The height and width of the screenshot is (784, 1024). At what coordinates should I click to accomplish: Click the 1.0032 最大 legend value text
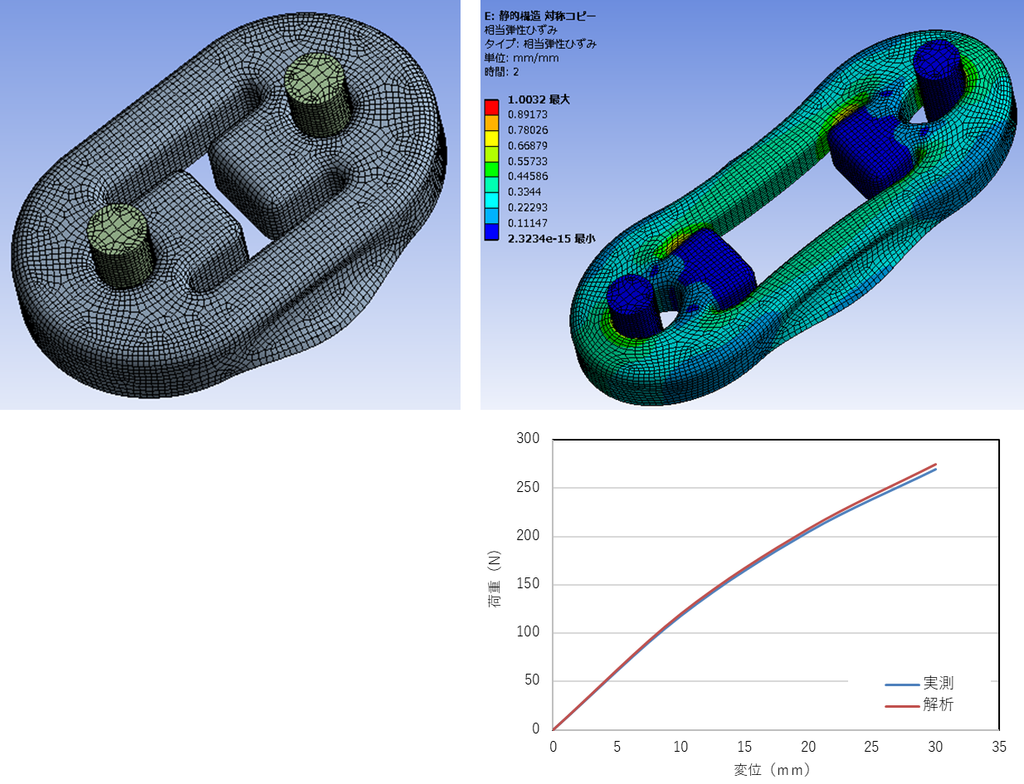pos(539,99)
